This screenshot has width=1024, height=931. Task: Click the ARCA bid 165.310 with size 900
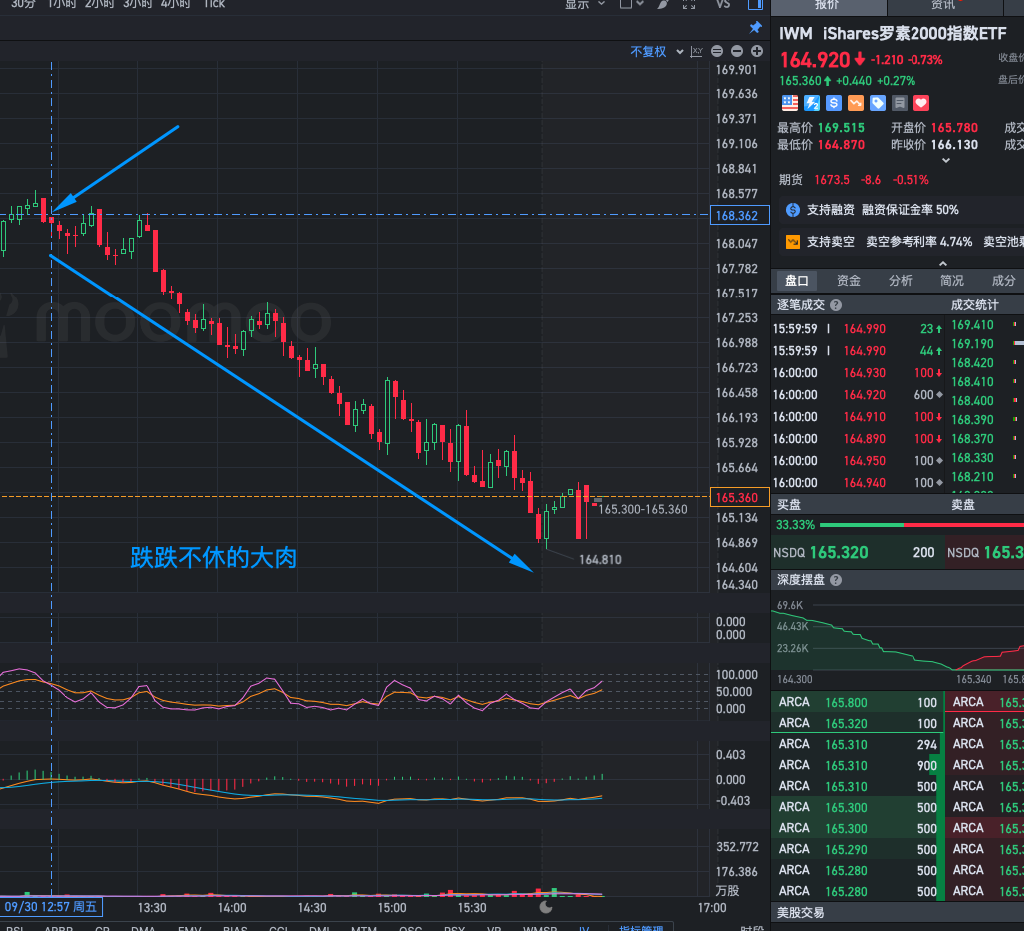[x=857, y=765]
